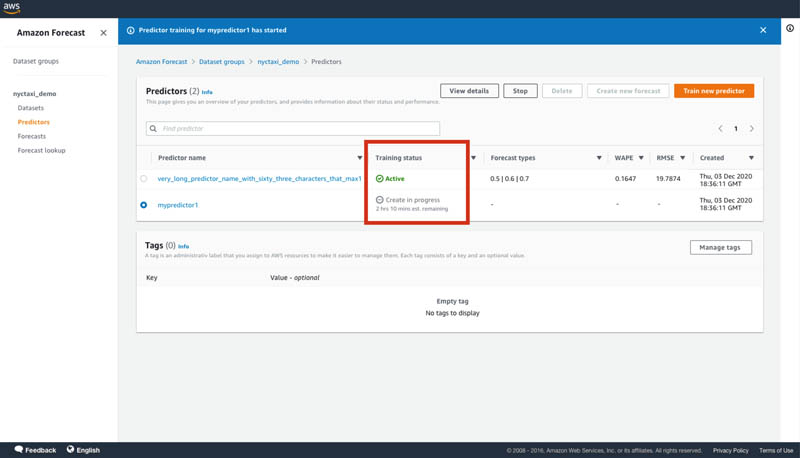Click the Create in progress status icon
This screenshot has width=800, height=458.
[x=380, y=200]
